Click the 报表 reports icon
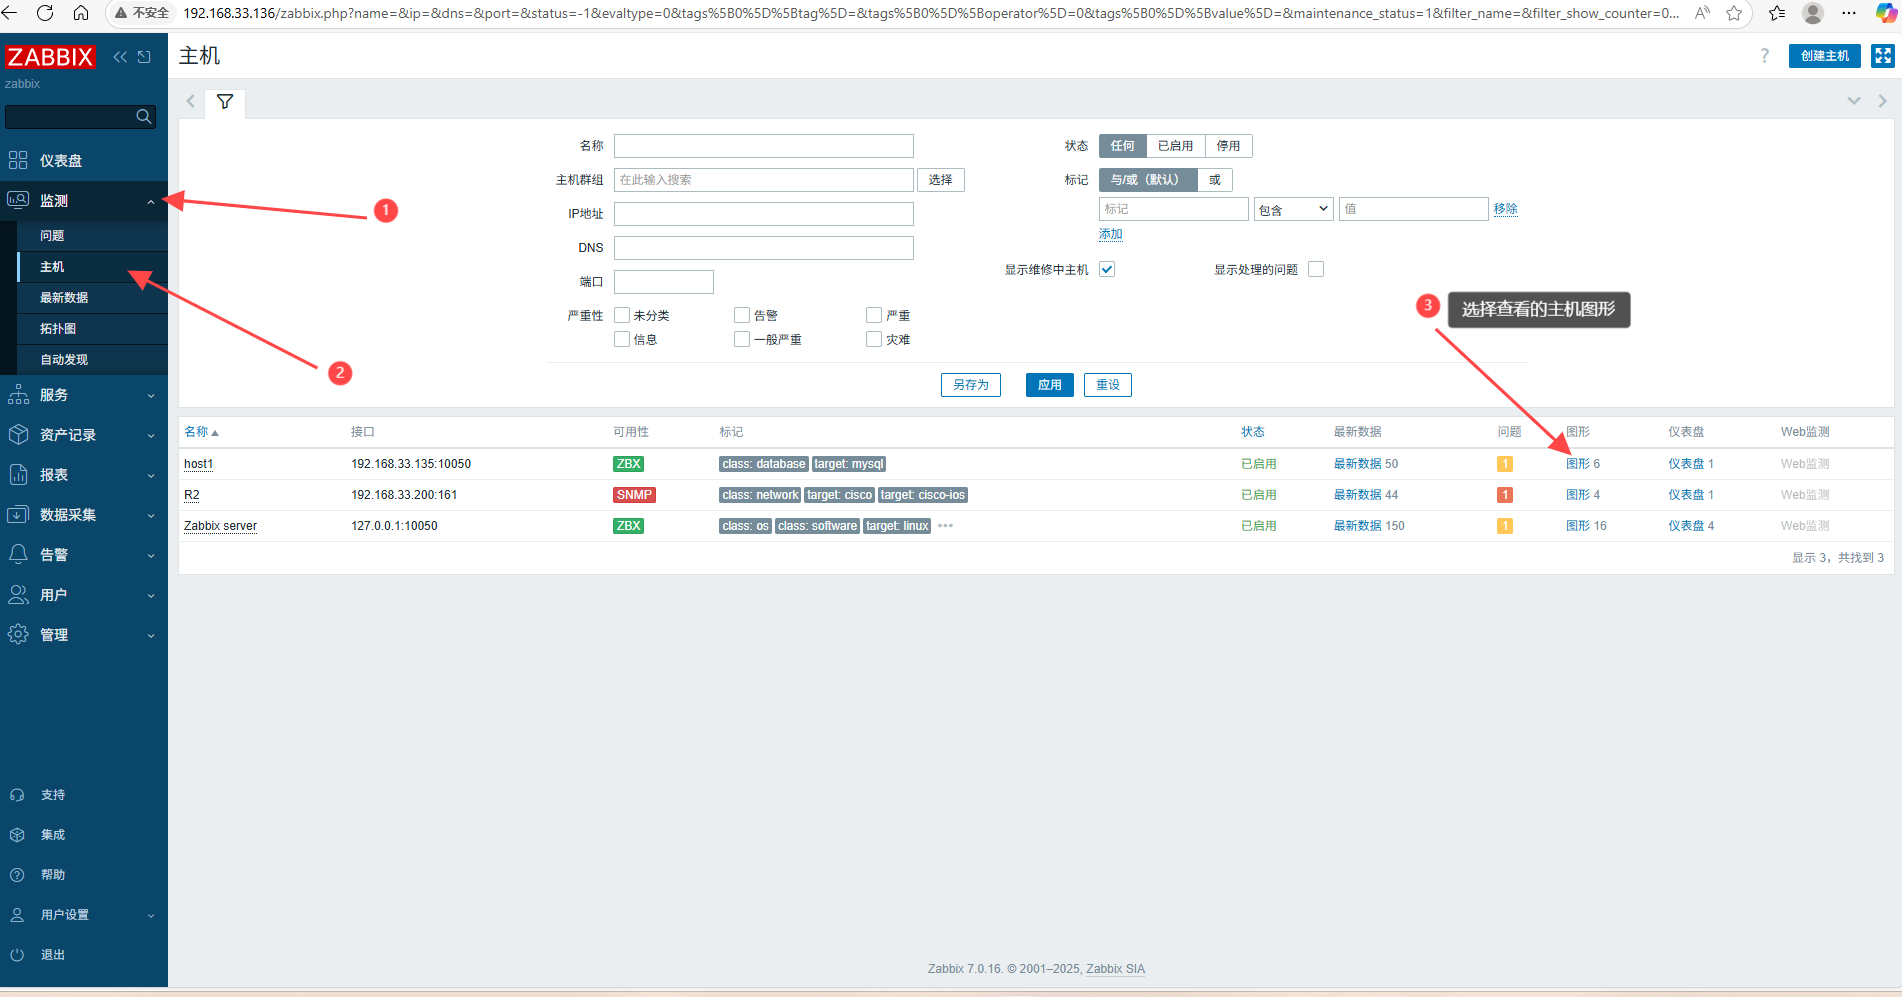The image size is (1902, 997). pyautogui.click(x=18, y=475)
